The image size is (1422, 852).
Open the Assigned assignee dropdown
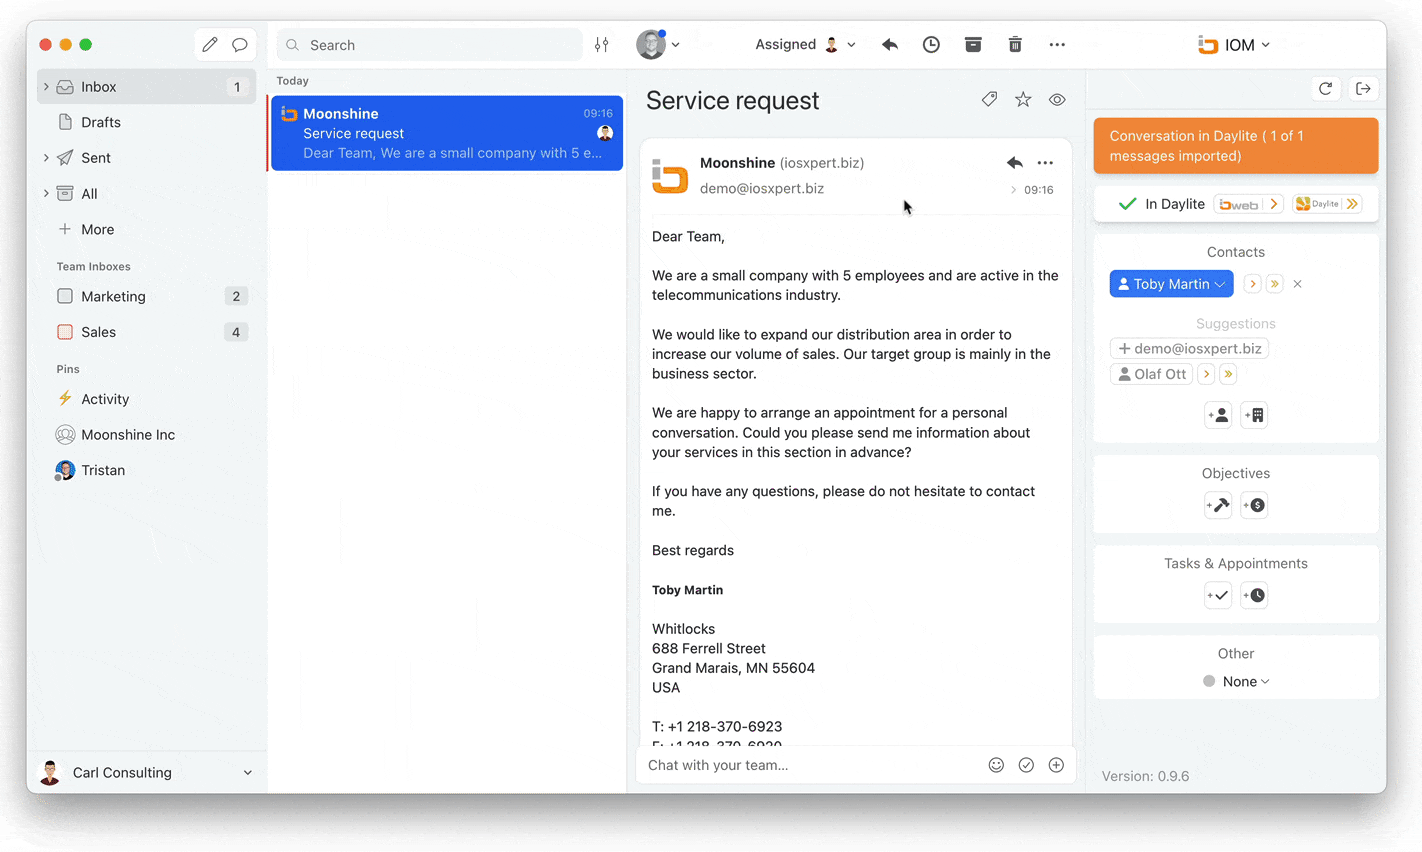point(805,45)
